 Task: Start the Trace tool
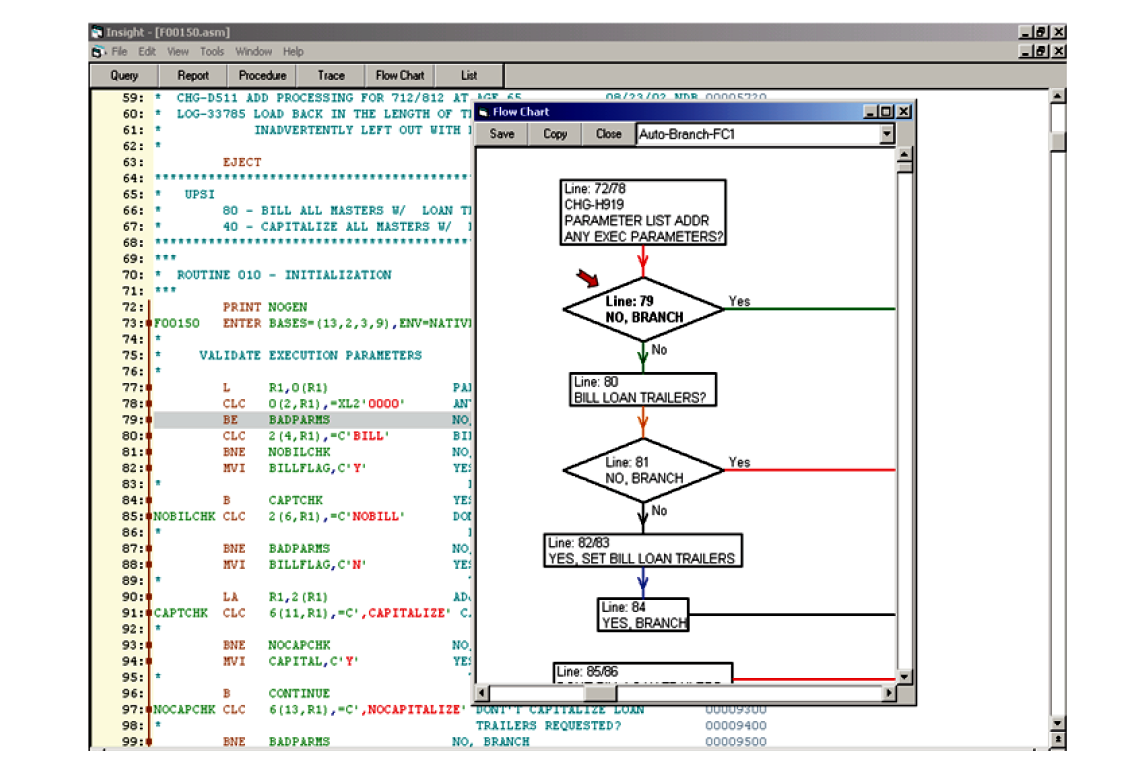[330, 74]
